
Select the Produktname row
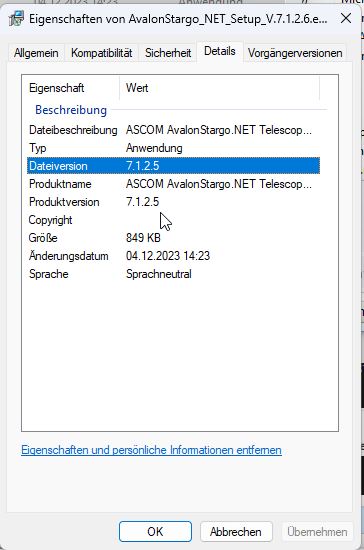tap(173, 184)
